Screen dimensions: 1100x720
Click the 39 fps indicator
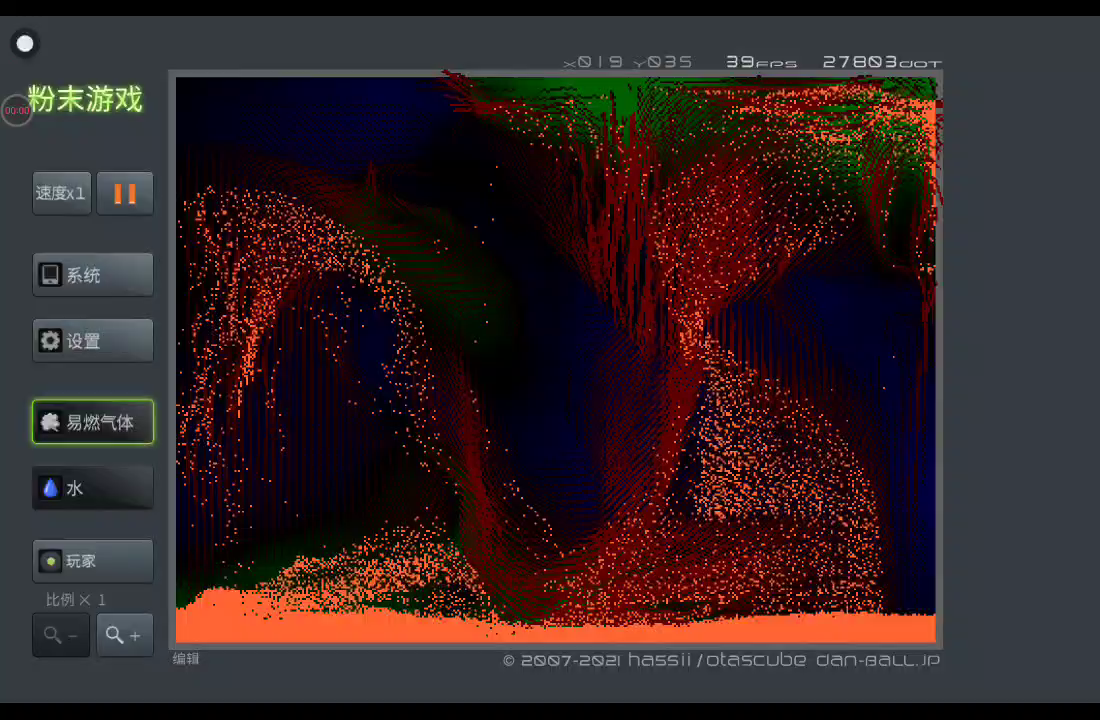coord(760,62)
